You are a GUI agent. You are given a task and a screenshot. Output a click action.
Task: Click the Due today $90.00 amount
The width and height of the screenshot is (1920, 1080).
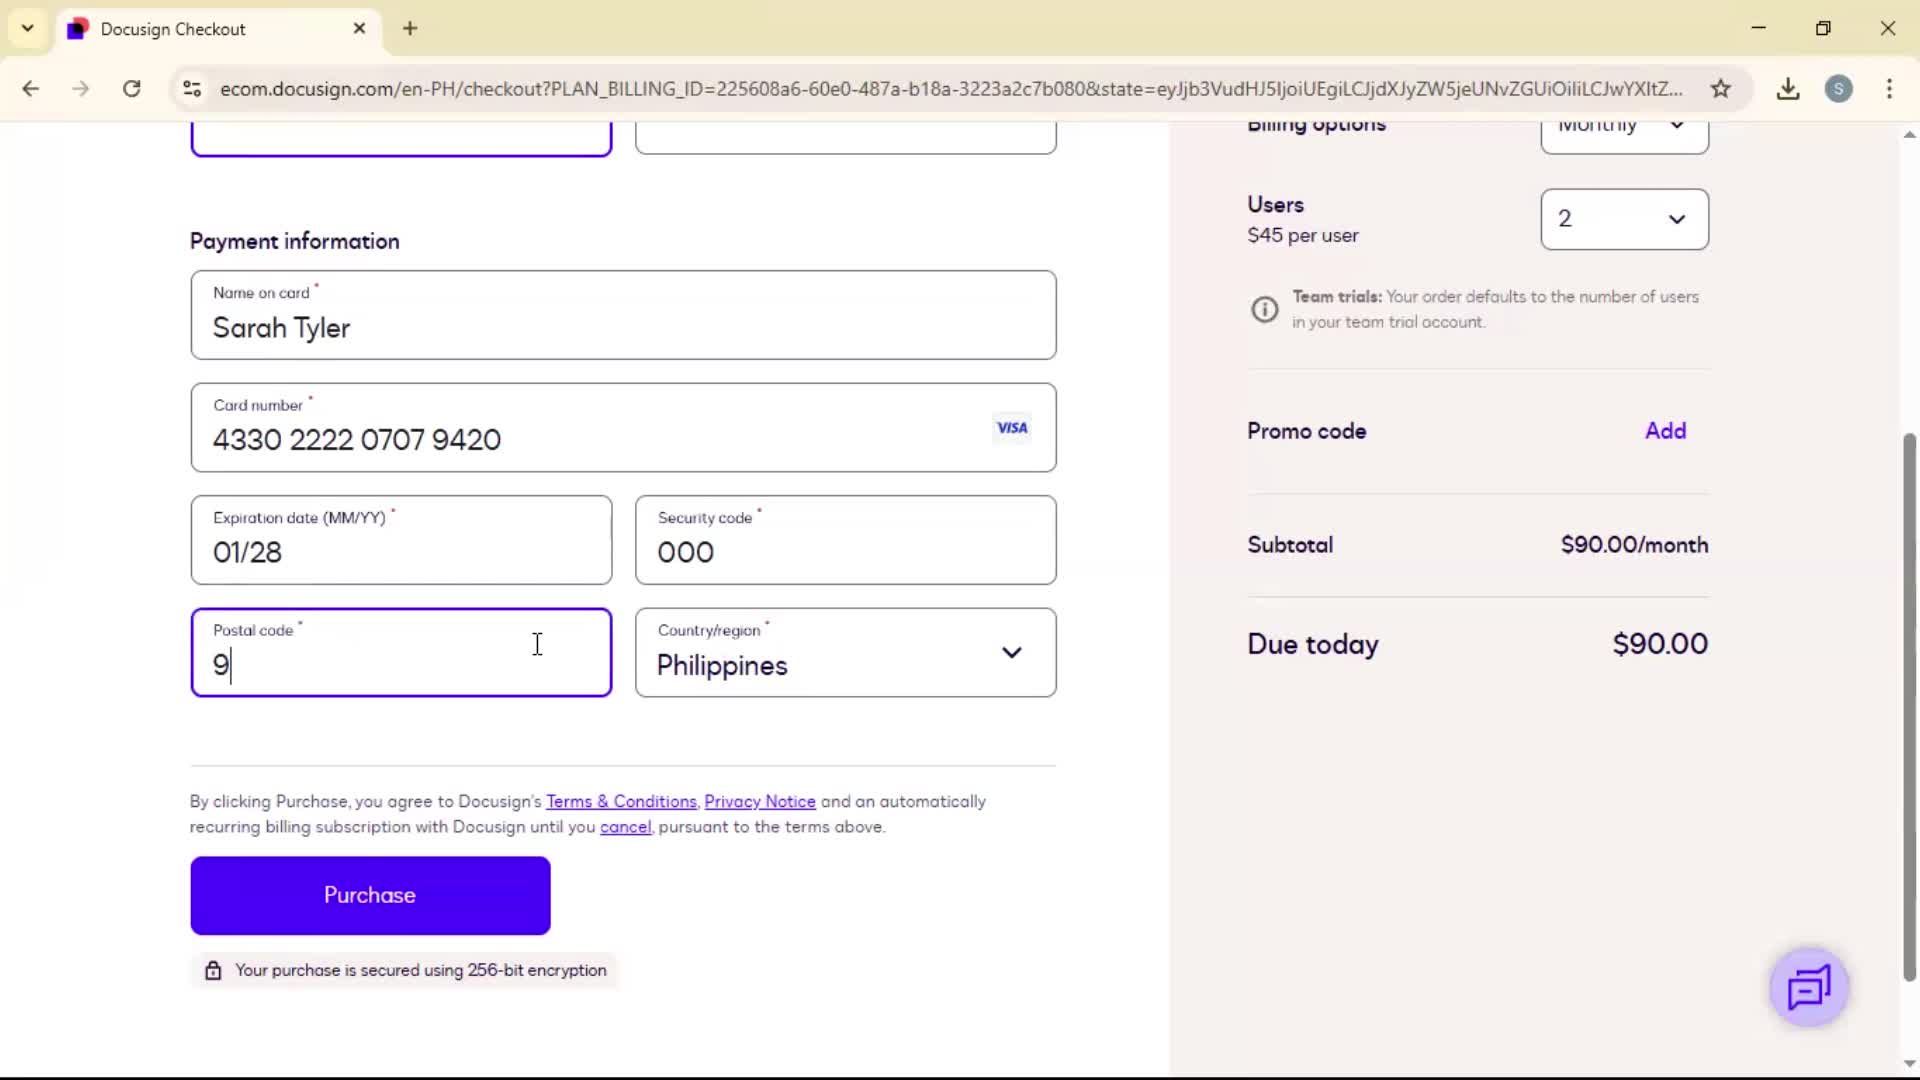[x=1660, y=644]
